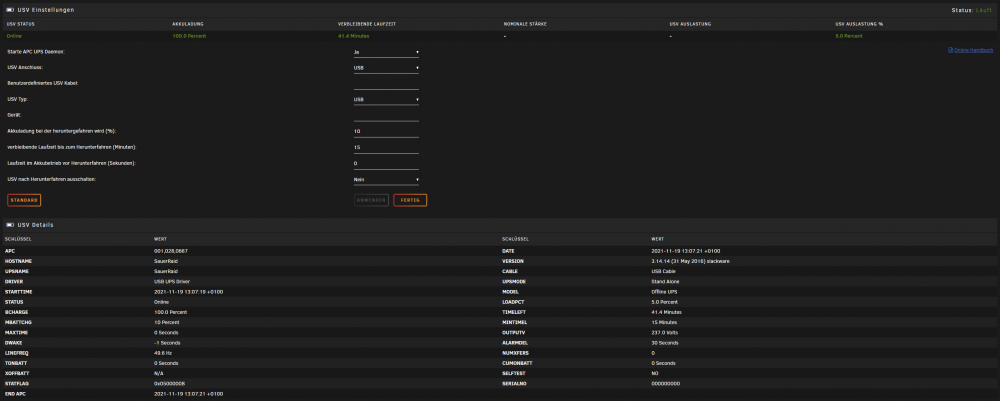Click the HOSTNAME value SauerRaid
Screen dimensions: 1000x401
[x=165, y=261]
